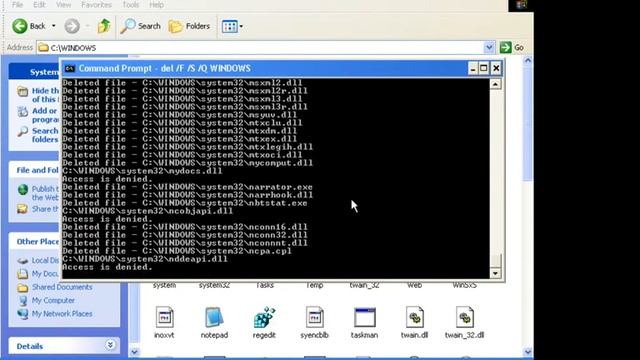Image resolution: width=640 pixels, height=360 pixels.
Task: Click Search for files or folders link
Action: click(45, 135)
